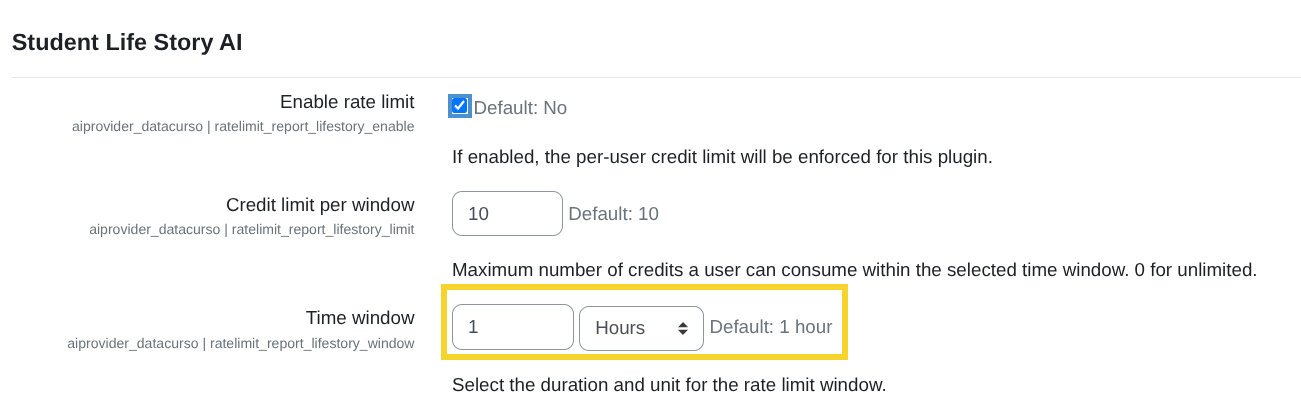Uncheck the Enable rate limit checkbox
Image resolution: width=1301 pixels, height=413 pixels.
click(460, 106)
